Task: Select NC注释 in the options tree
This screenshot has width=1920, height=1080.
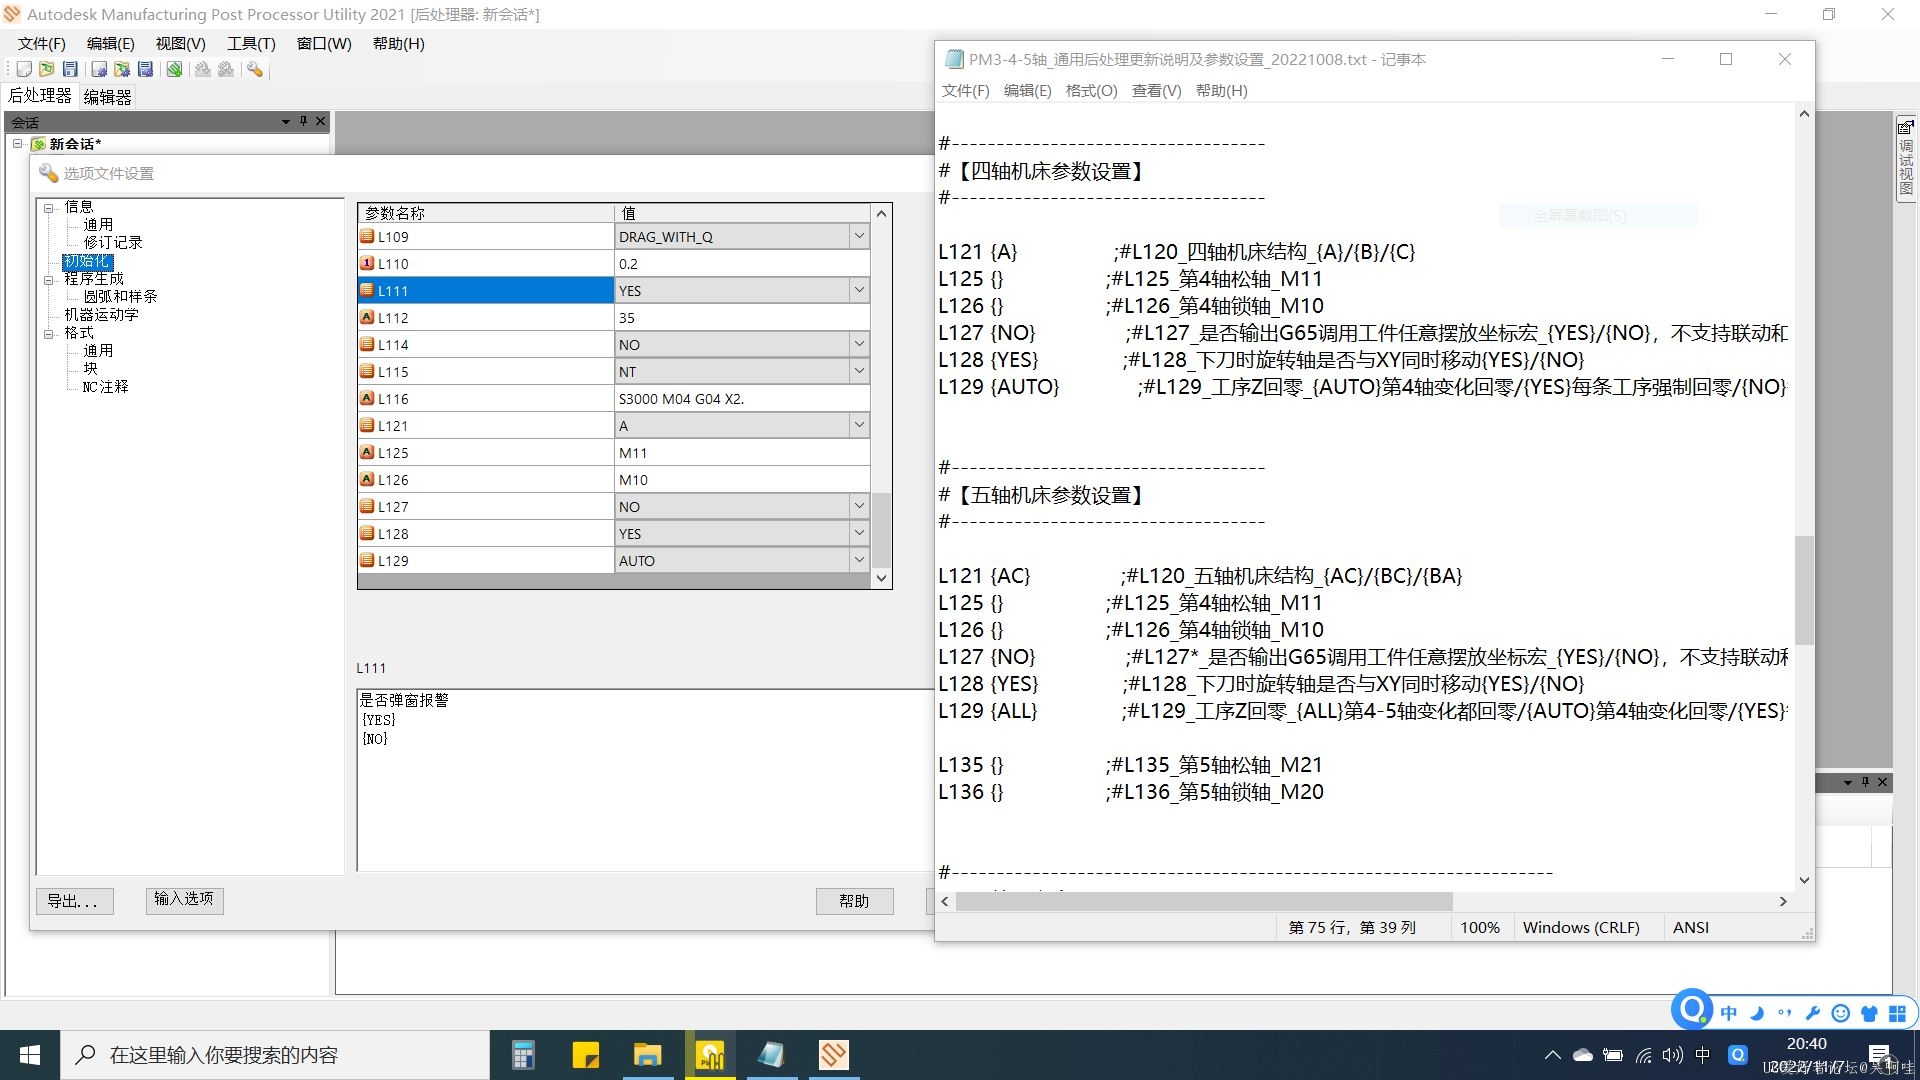Action: click(105, 386)
